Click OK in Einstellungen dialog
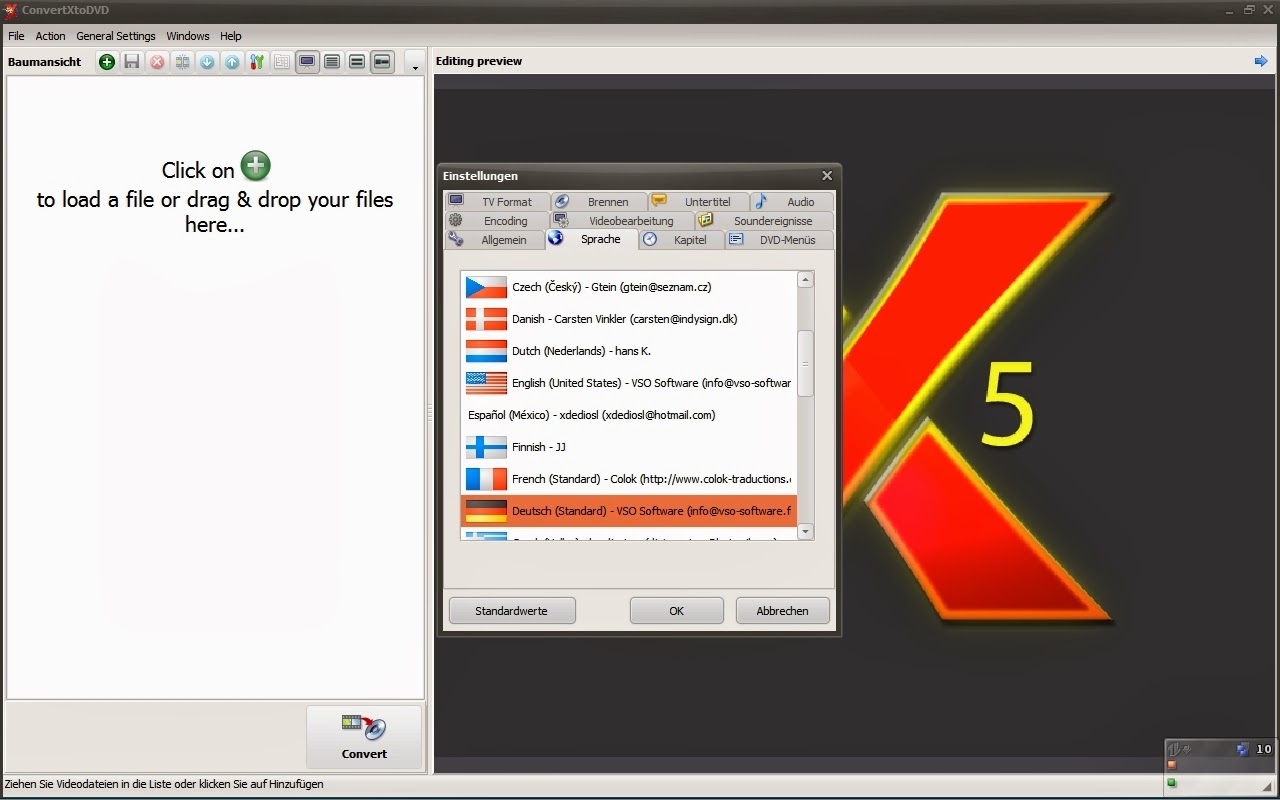The width and height of the screenshot is (1280, 800). coord(677,611)
